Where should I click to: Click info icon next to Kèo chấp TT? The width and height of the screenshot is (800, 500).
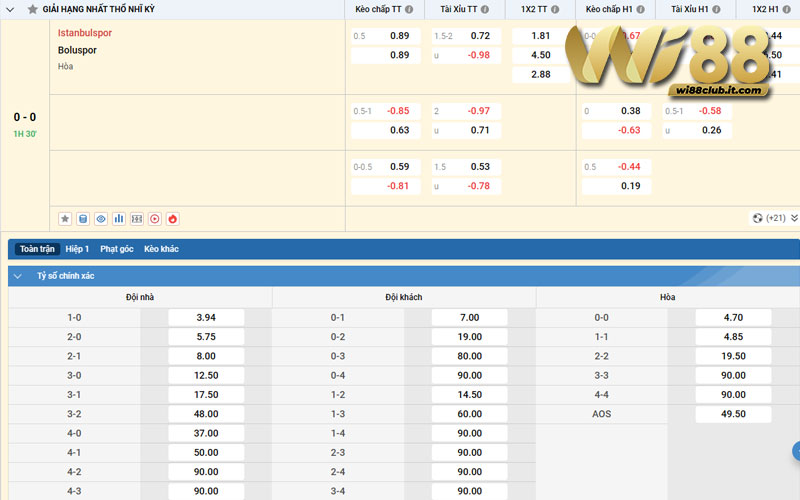[409, 9]
